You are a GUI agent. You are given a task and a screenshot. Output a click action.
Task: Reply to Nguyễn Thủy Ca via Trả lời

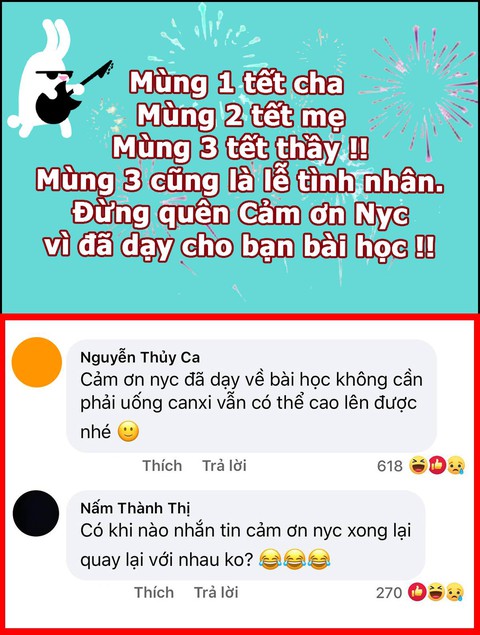click(x=224, y=466)
